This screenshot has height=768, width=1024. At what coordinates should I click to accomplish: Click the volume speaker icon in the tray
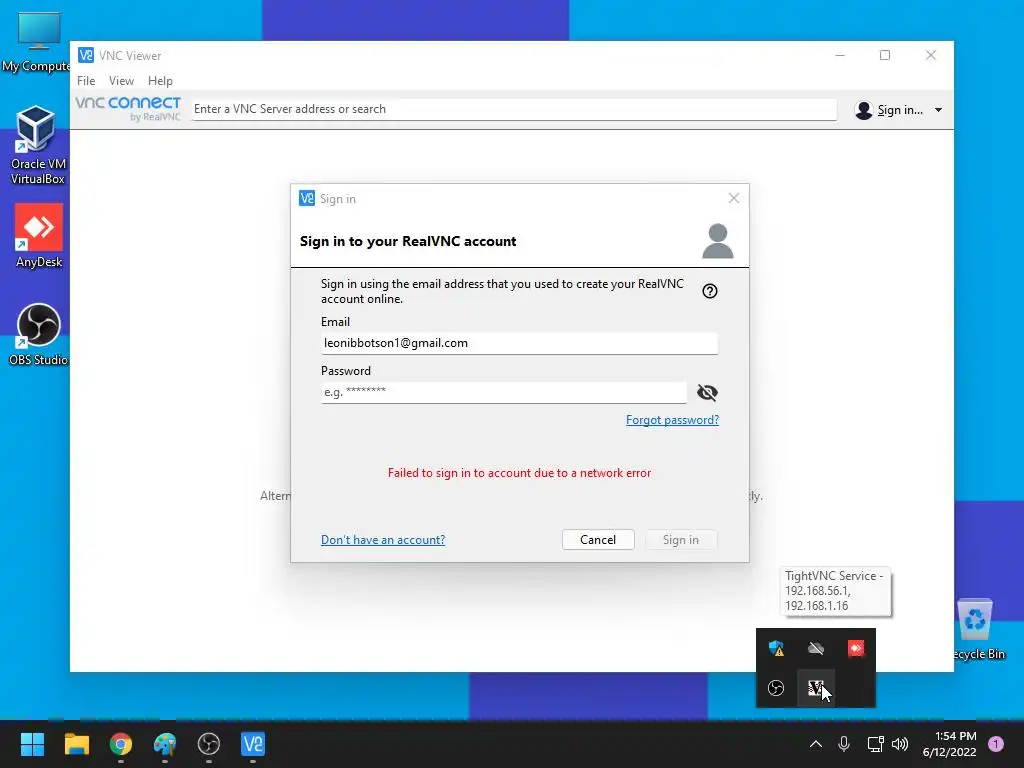point(900,744)
